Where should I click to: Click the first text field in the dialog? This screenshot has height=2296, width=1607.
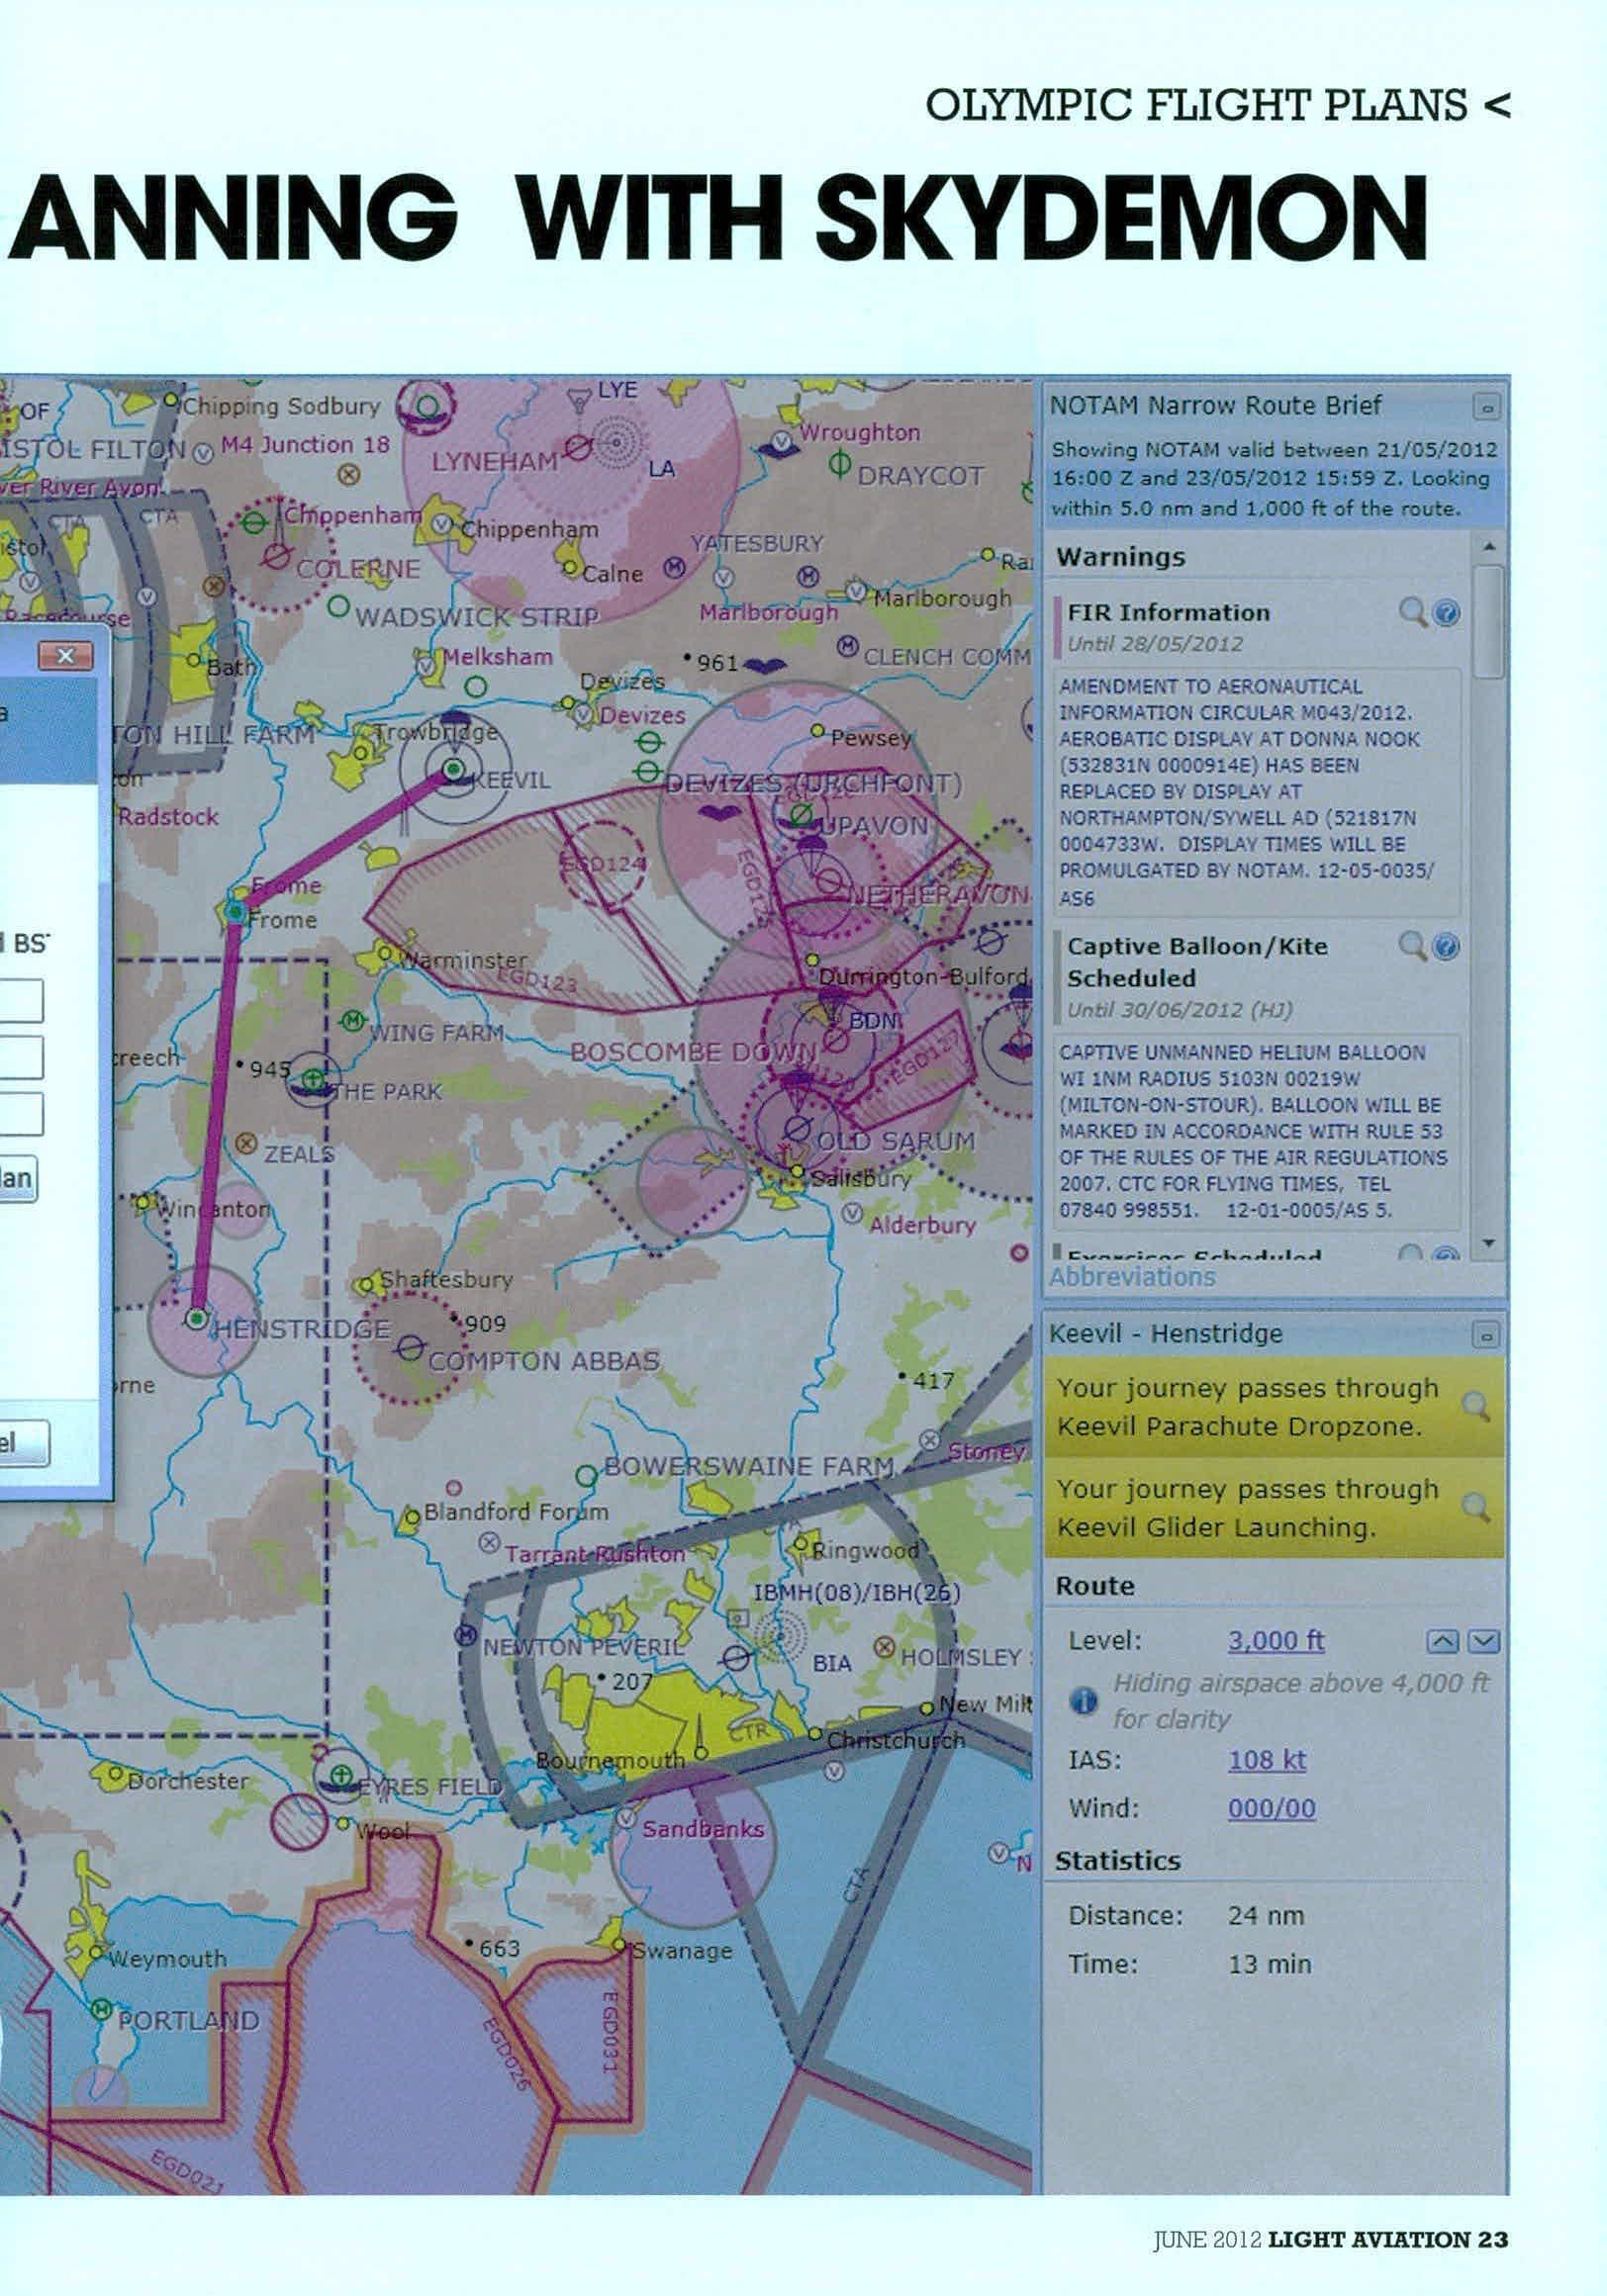(21, 1000)
